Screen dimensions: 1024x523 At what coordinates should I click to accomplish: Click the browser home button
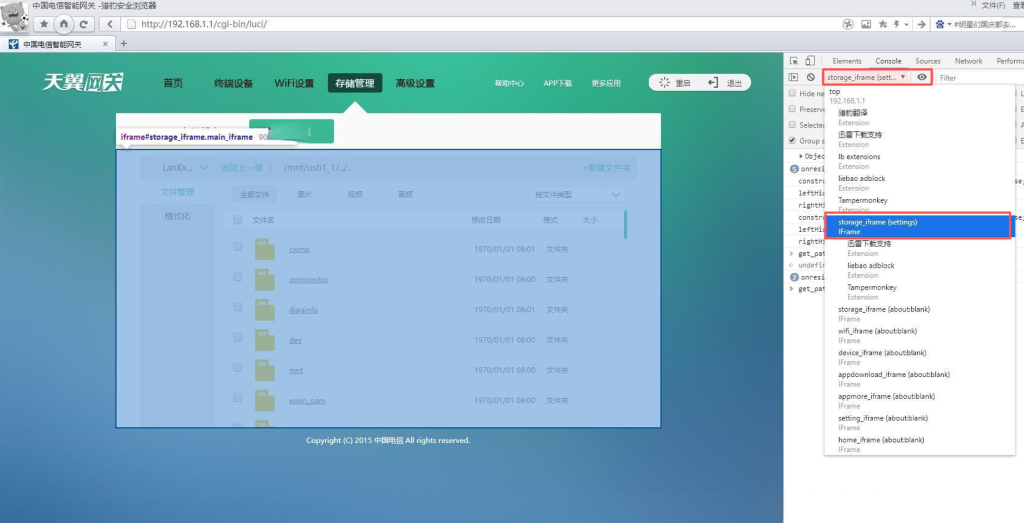pyautogui.click(x=64, y=23)
